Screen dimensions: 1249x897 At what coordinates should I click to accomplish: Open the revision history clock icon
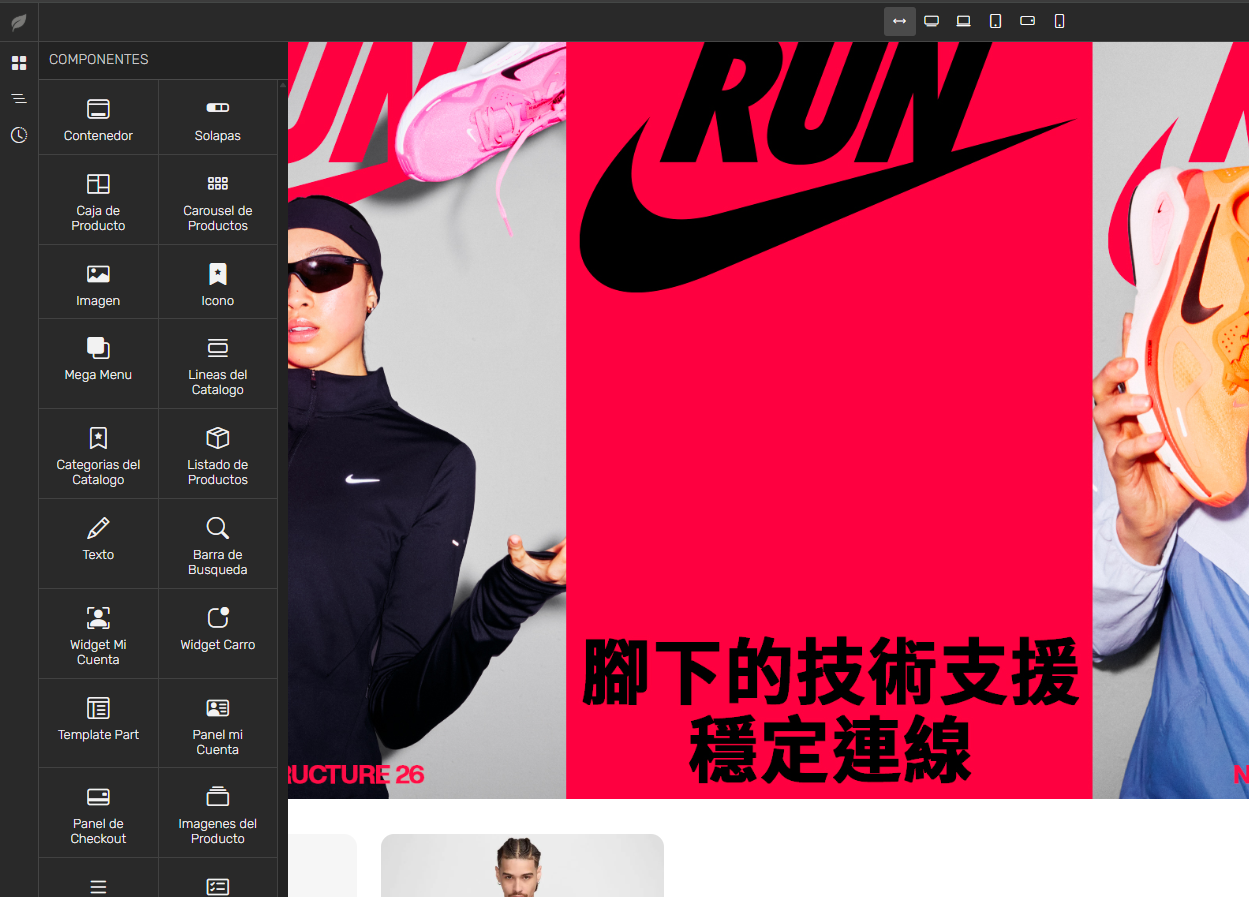[18, 135]
